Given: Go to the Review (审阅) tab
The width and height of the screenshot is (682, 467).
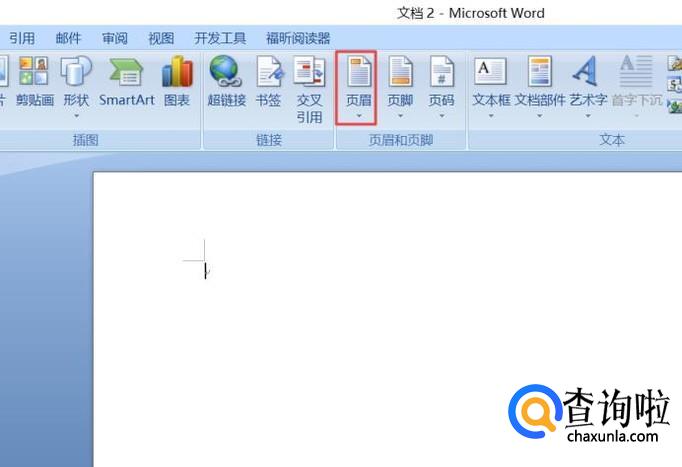Looking at the screenshot, I should pyautogui.click(x=114, y=38).
